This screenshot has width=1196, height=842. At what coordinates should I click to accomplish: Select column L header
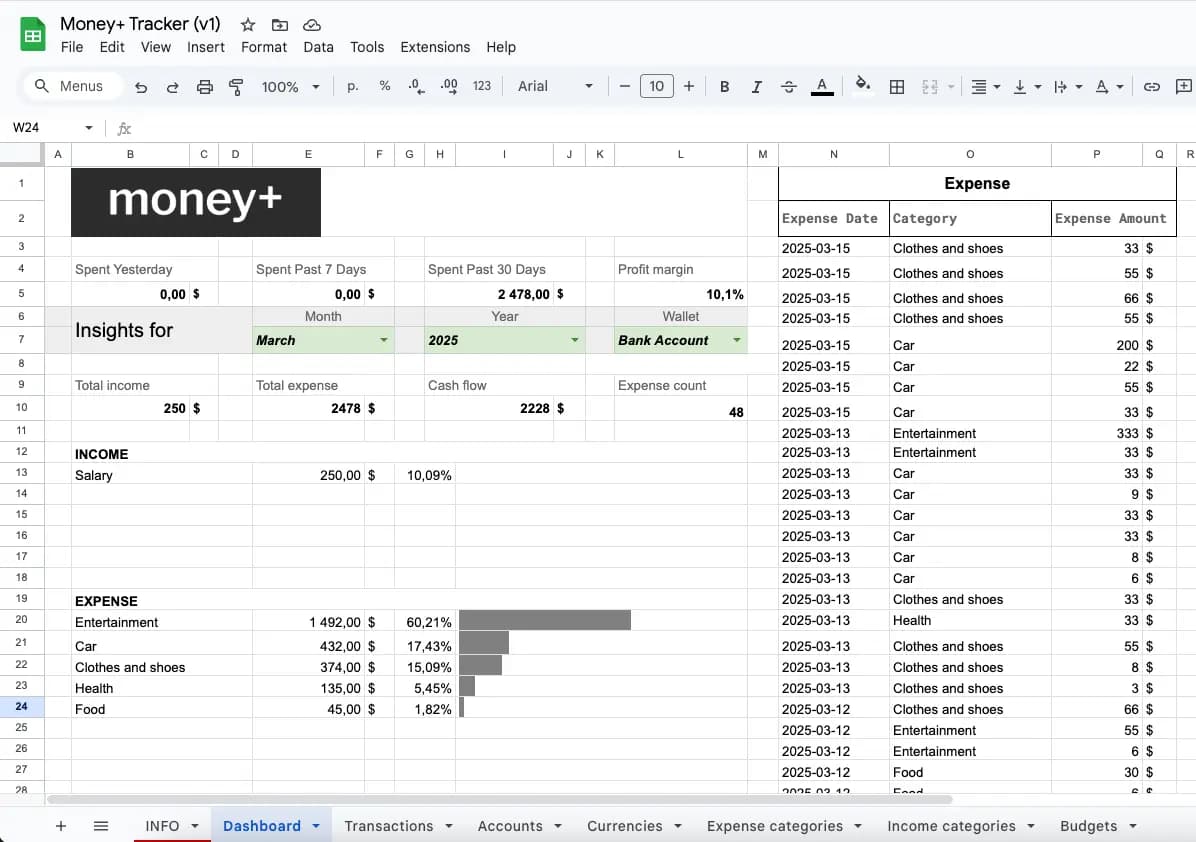pos(680,154)
